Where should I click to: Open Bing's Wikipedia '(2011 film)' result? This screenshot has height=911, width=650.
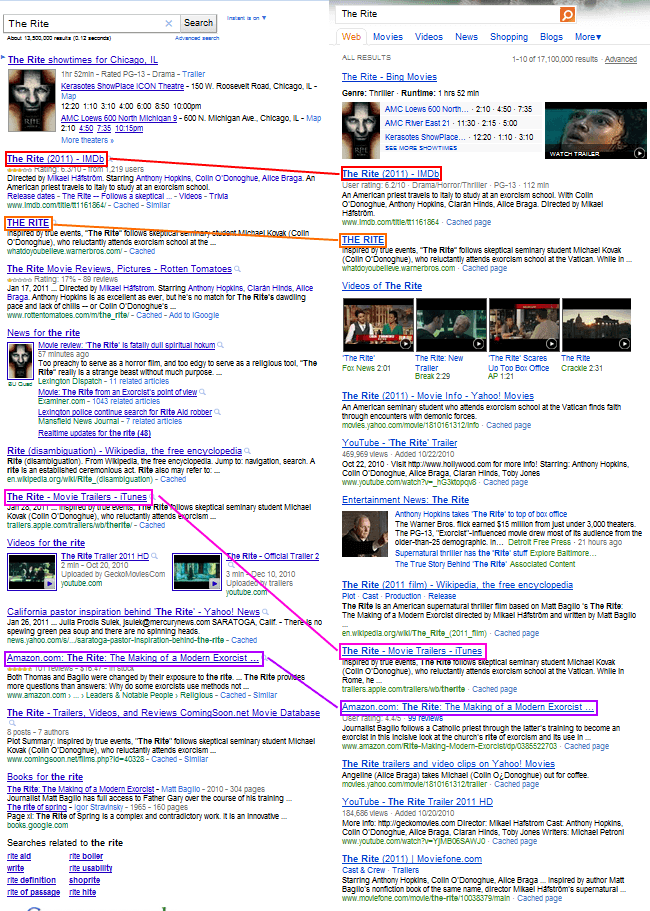[457, 584]
